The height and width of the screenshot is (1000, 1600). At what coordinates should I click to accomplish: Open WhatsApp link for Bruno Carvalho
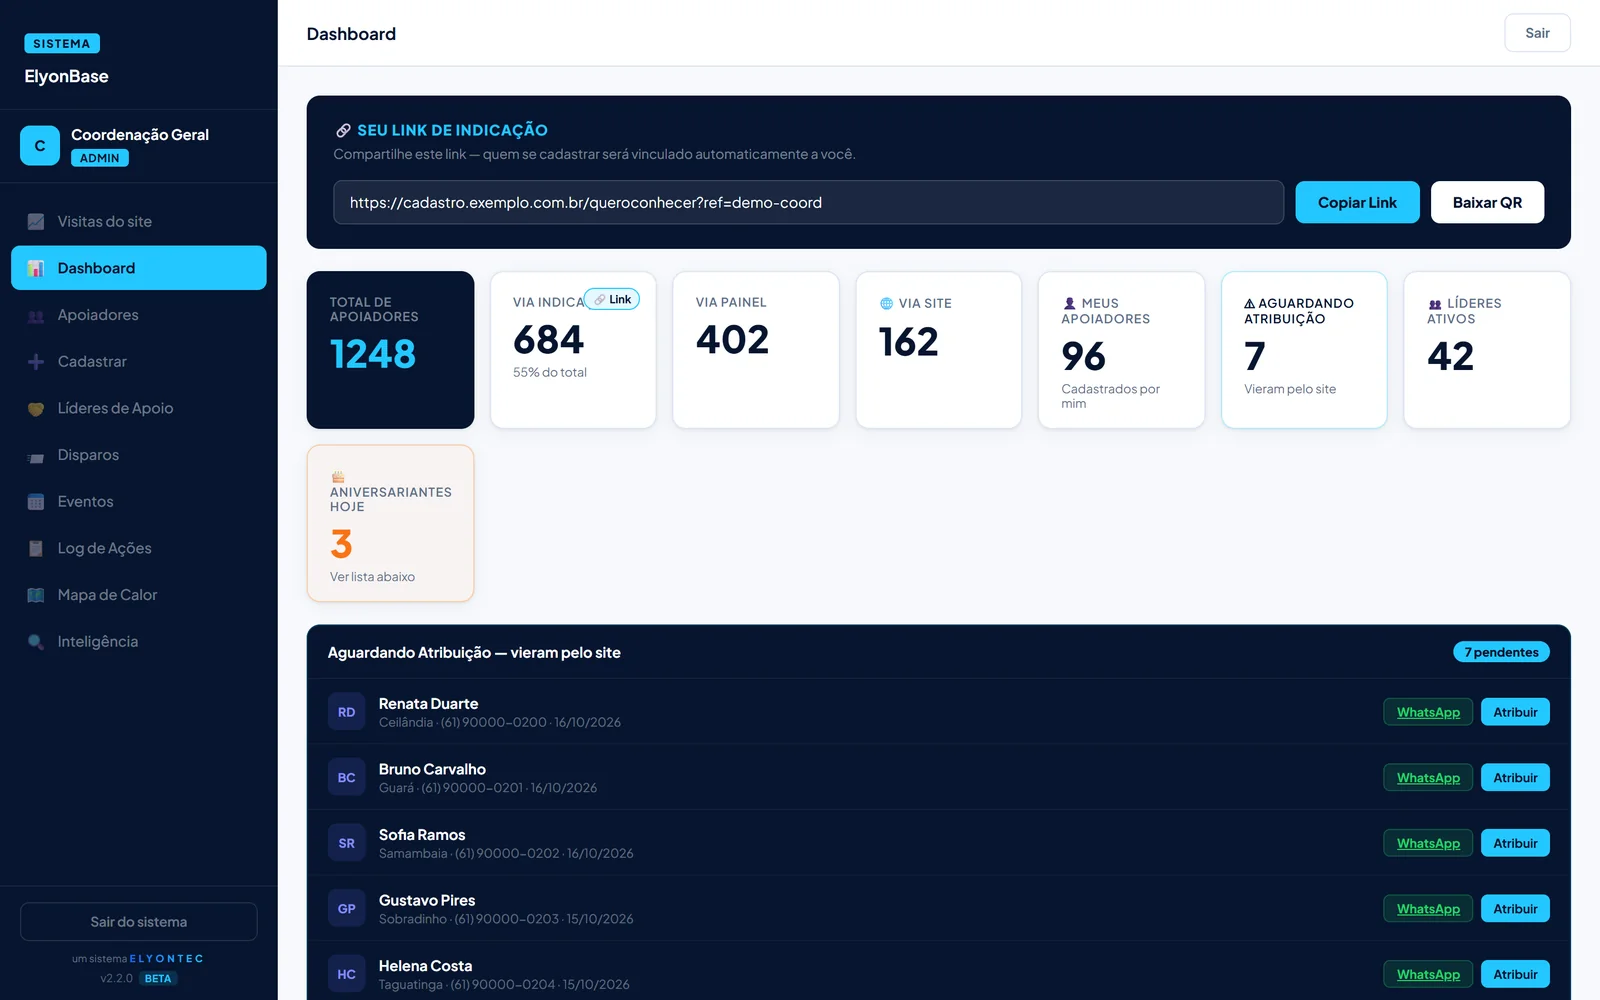point(1428,778)
